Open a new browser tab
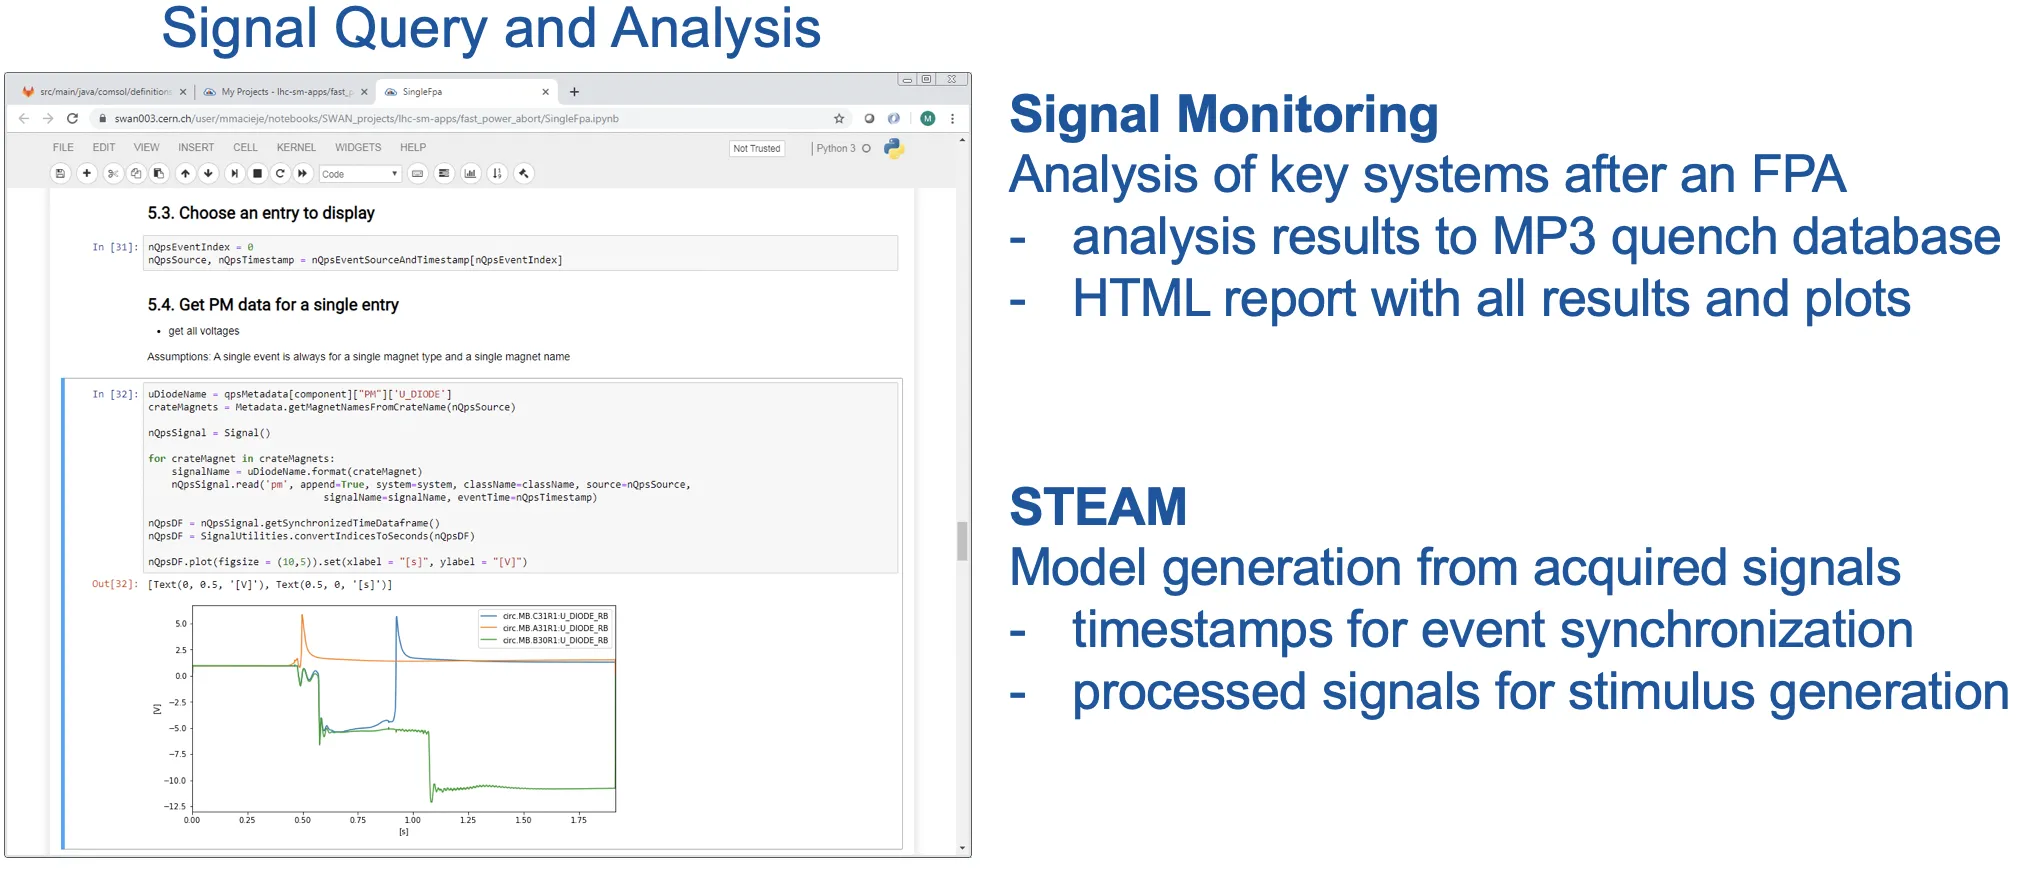The height and width of the screenshot is (870, 2020). (574, 92)
